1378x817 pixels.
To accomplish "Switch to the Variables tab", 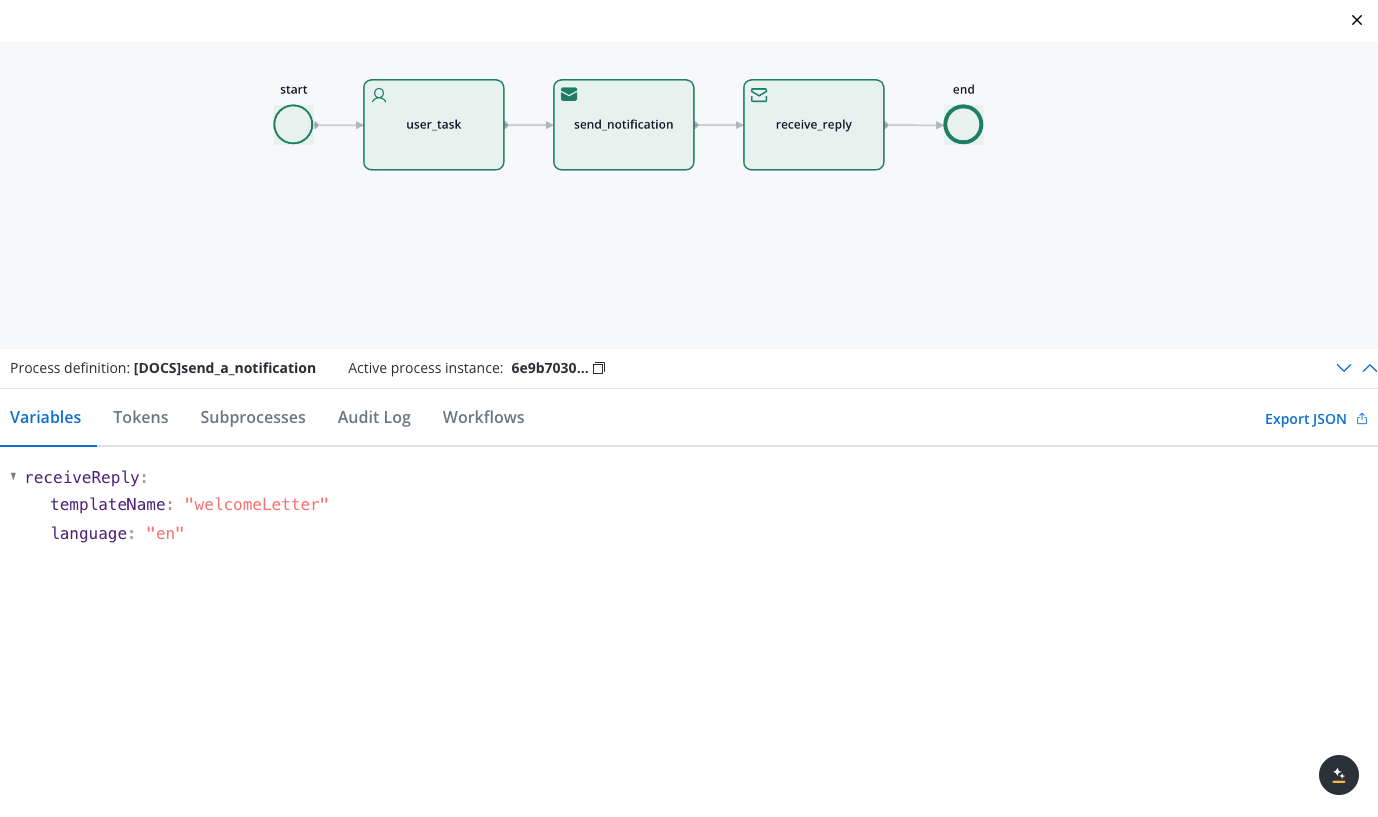I will tap(46, 417).
